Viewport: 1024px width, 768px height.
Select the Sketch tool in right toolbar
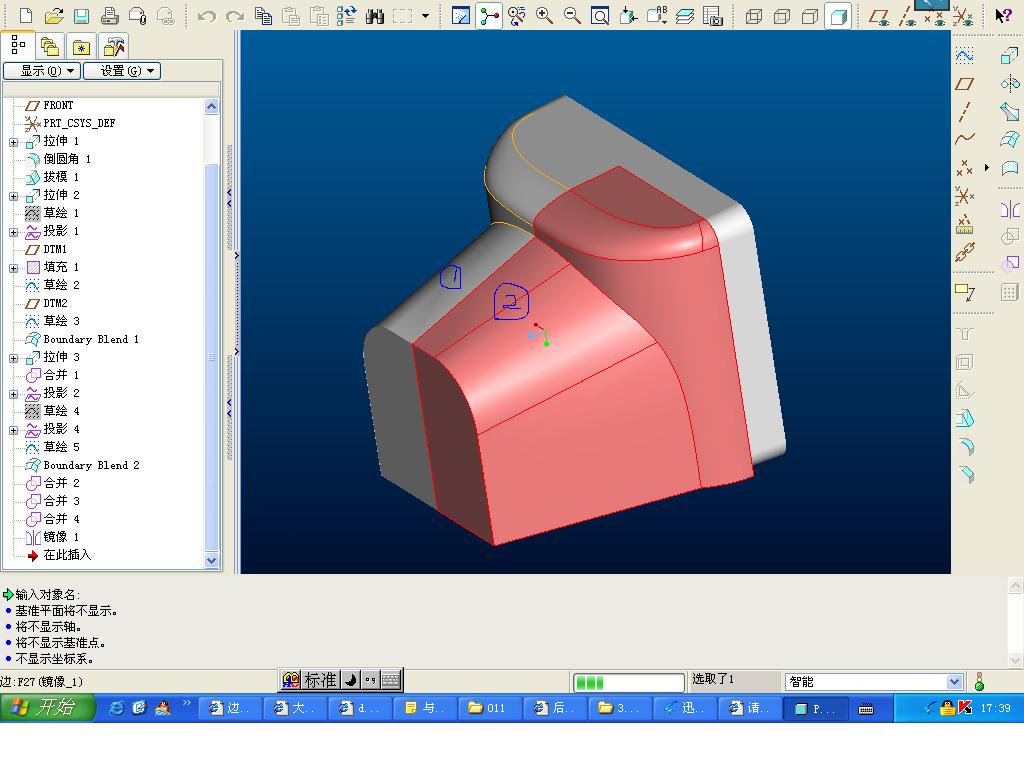point(965,56)
